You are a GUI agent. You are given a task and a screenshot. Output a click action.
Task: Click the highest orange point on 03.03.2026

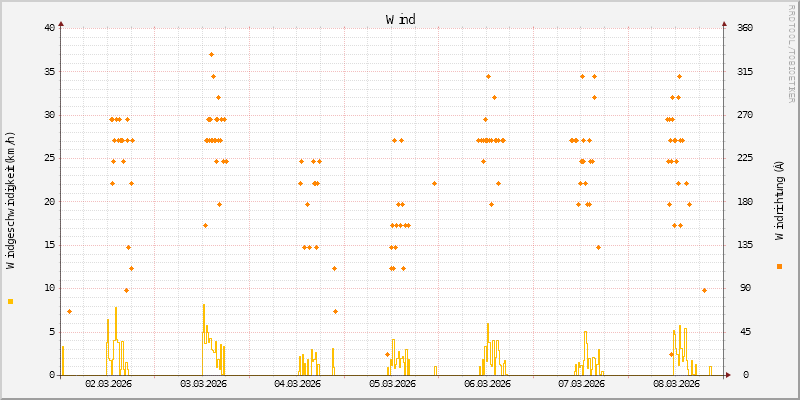click(x=211, y=54)
